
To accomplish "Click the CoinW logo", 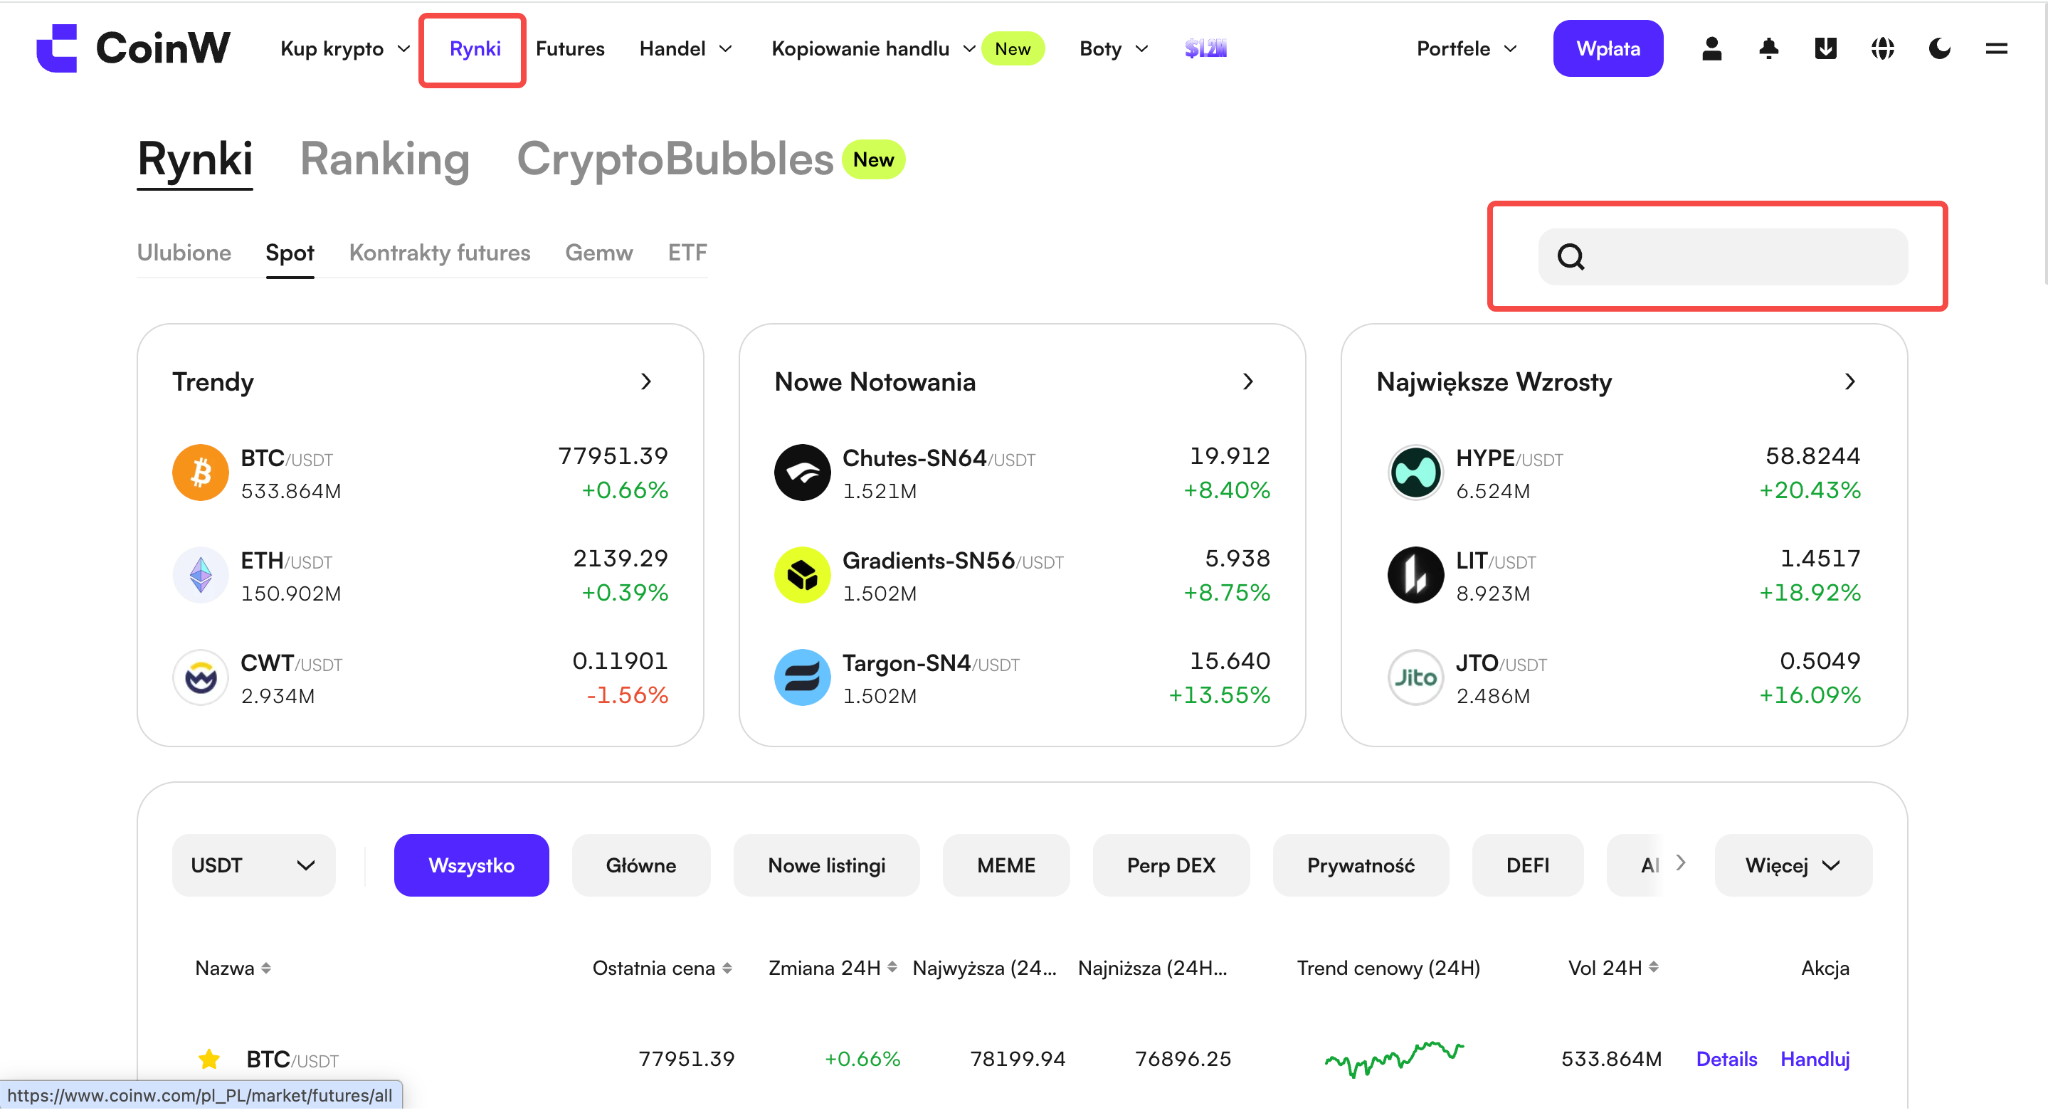I will [133, 48].
